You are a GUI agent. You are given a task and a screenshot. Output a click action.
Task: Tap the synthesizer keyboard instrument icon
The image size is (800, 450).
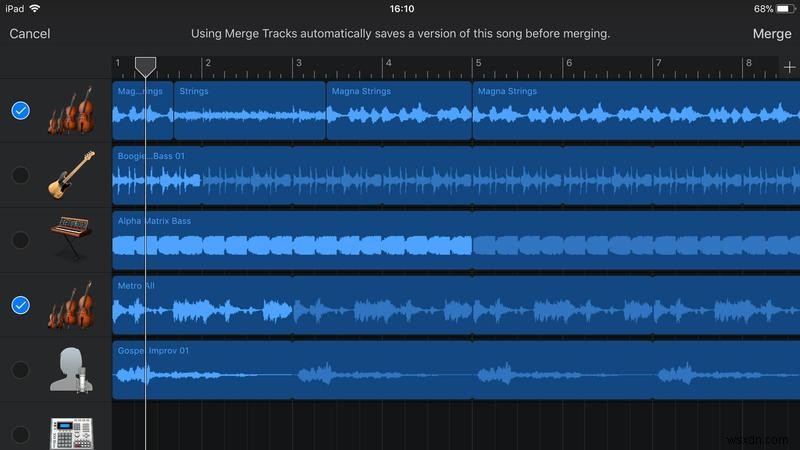71,238
